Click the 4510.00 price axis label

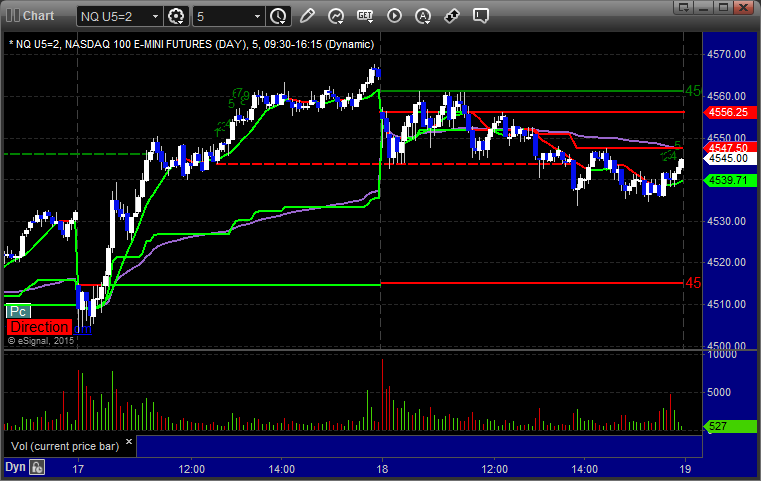[x=726, y=304]
